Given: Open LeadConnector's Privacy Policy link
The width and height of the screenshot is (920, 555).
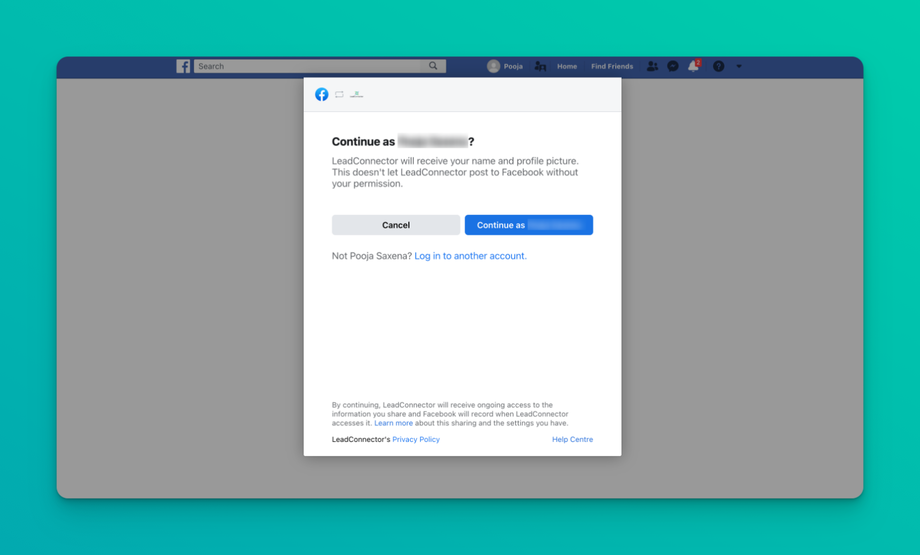Looking at the screenshot, I should (x=416, y=439).
